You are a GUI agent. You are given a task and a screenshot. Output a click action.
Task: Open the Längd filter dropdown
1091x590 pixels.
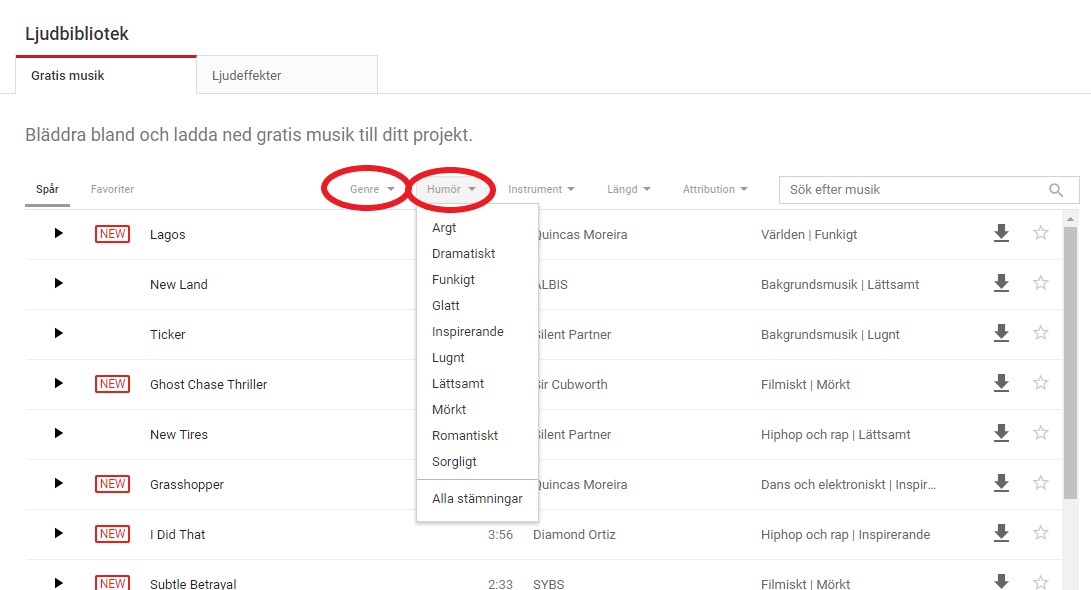(x=628, y=189)
